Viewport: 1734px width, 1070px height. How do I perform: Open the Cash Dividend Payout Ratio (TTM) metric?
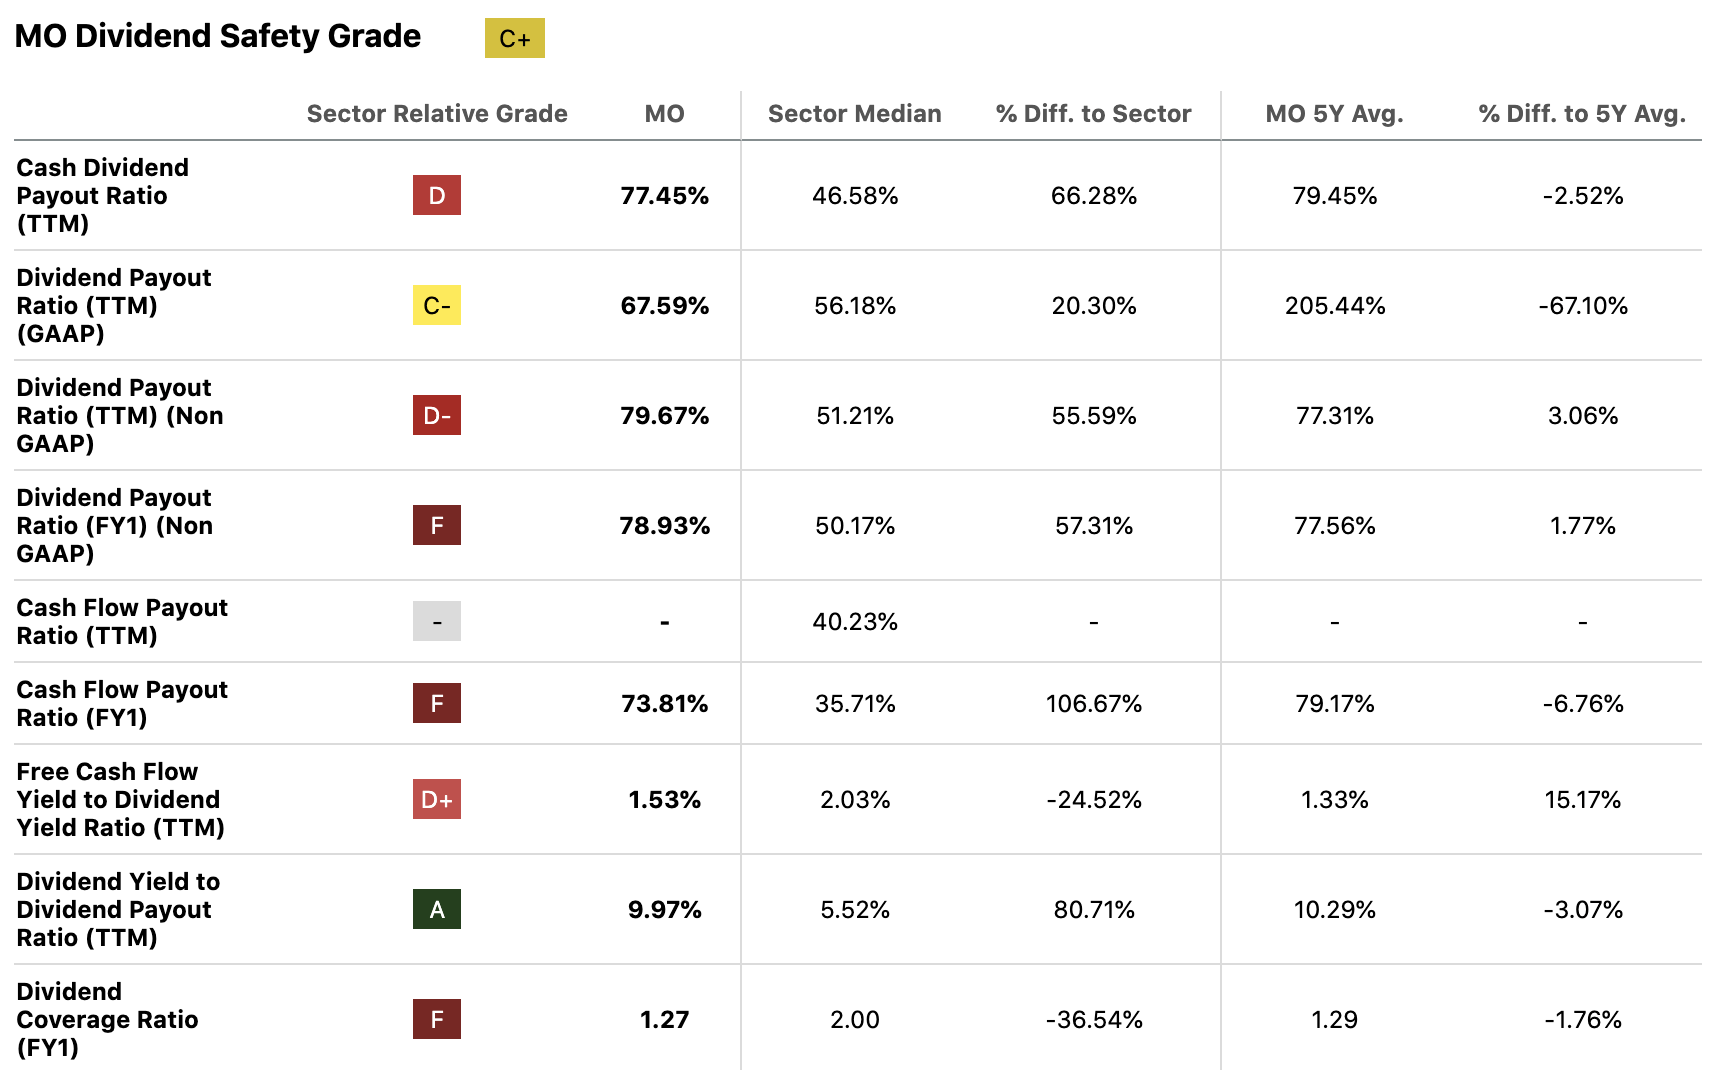(x=102, y=195)
